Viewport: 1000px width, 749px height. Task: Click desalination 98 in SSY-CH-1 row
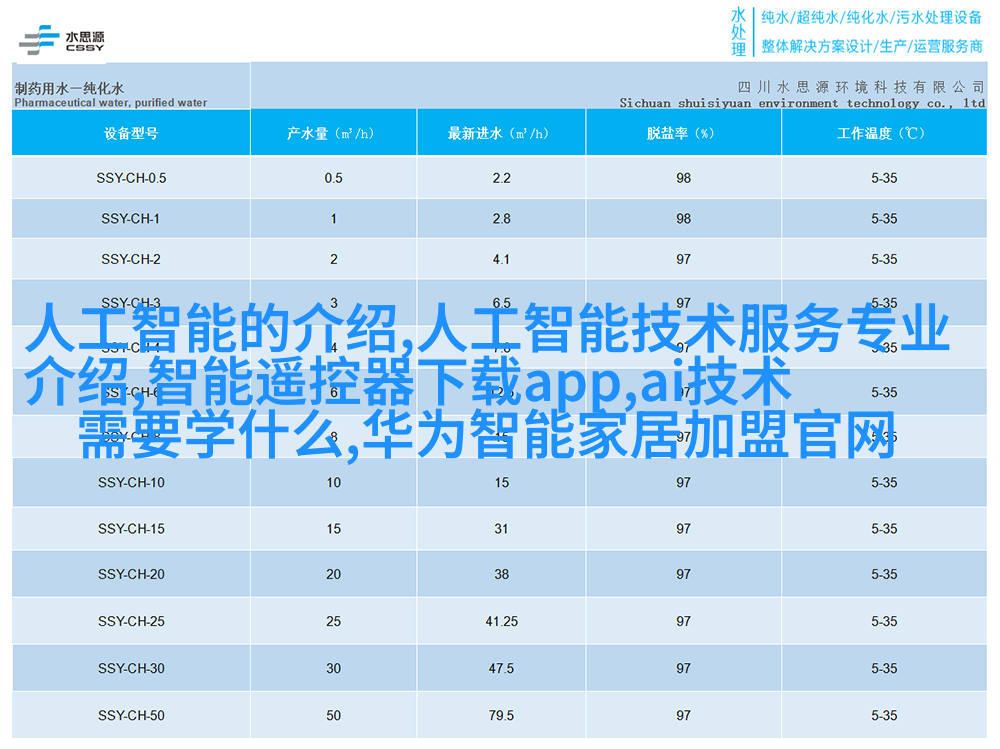click(684, 219)
